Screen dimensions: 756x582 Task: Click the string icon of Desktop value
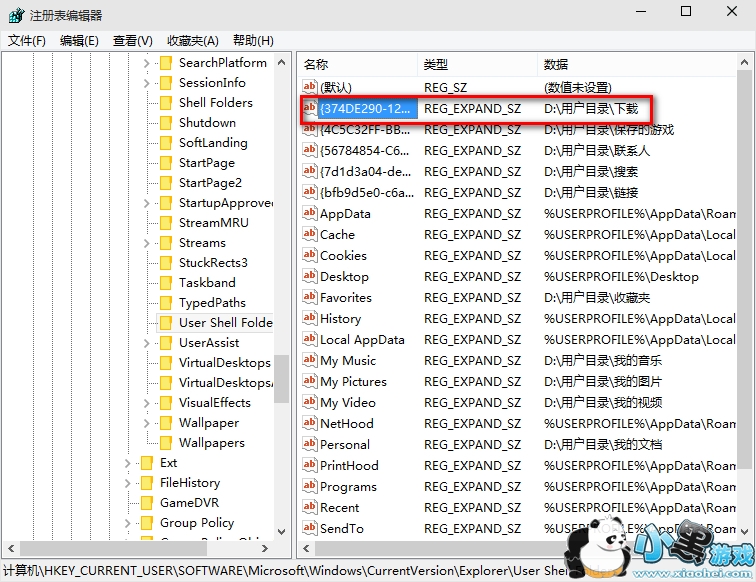[x=310, y=276]
